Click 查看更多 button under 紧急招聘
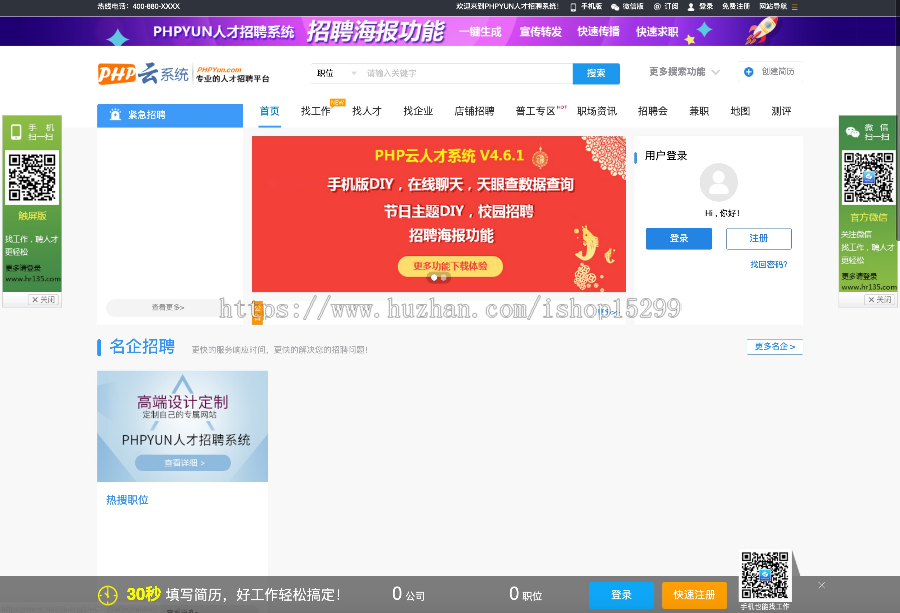 [168, 308]
